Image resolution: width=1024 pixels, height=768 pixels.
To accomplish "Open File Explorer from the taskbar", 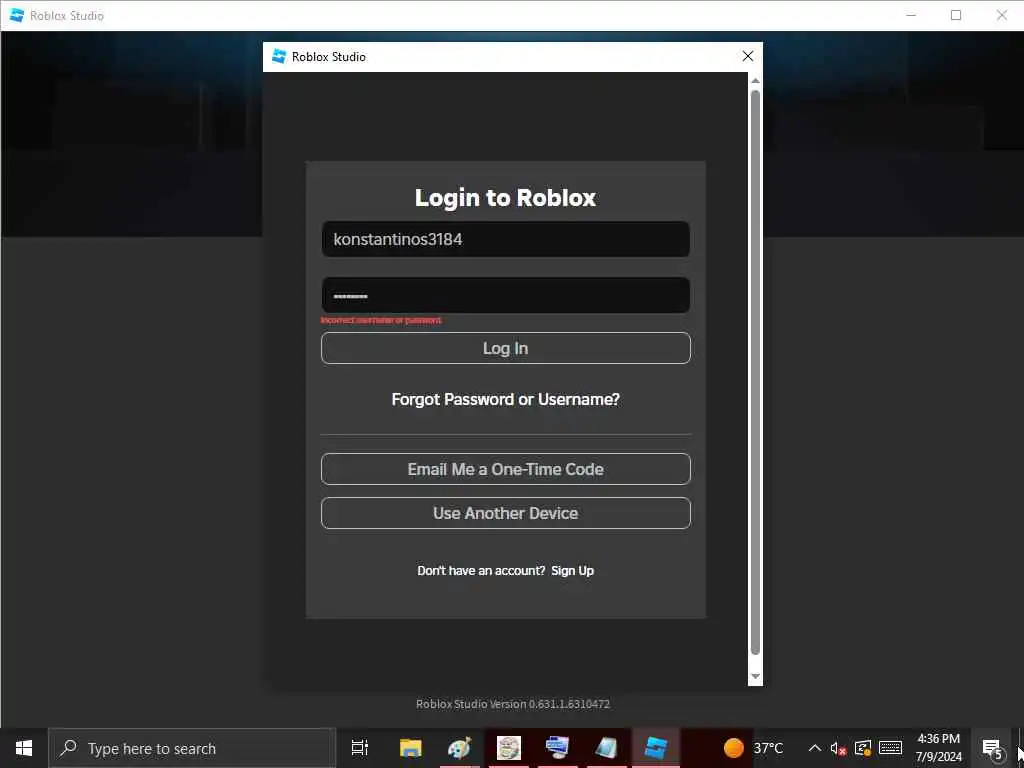I will coord(411,748).
